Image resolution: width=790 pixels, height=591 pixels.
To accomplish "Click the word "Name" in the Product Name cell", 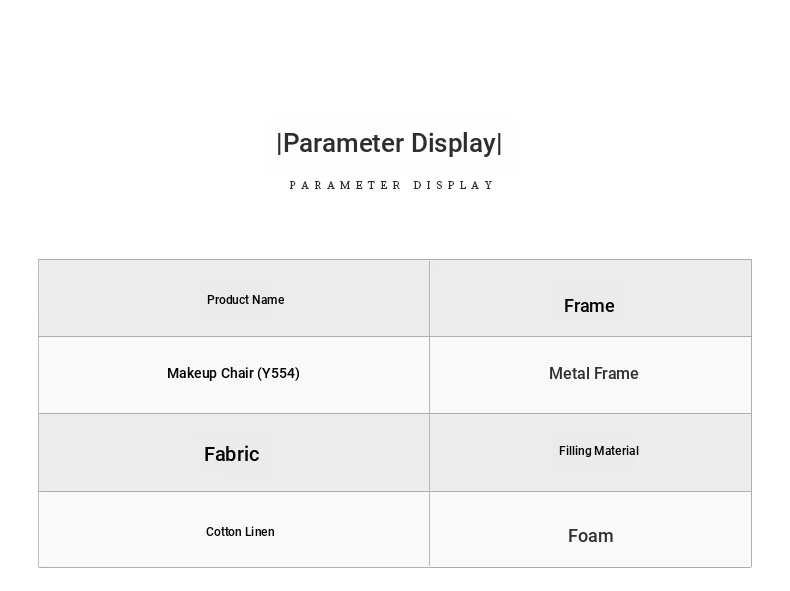I will [269, 300].
